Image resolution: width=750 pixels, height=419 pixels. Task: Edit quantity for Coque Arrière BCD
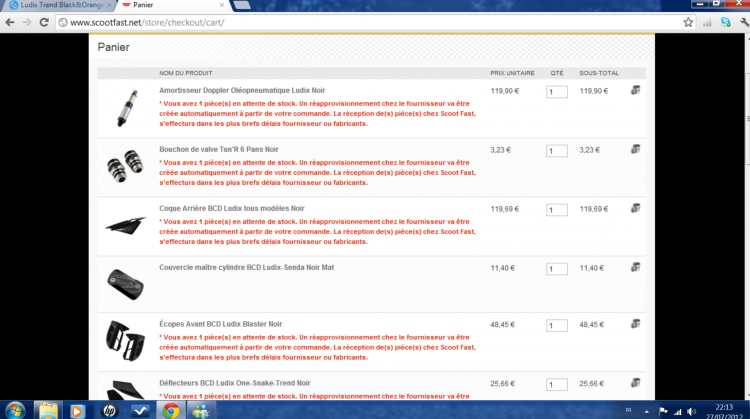click(557, 210)
